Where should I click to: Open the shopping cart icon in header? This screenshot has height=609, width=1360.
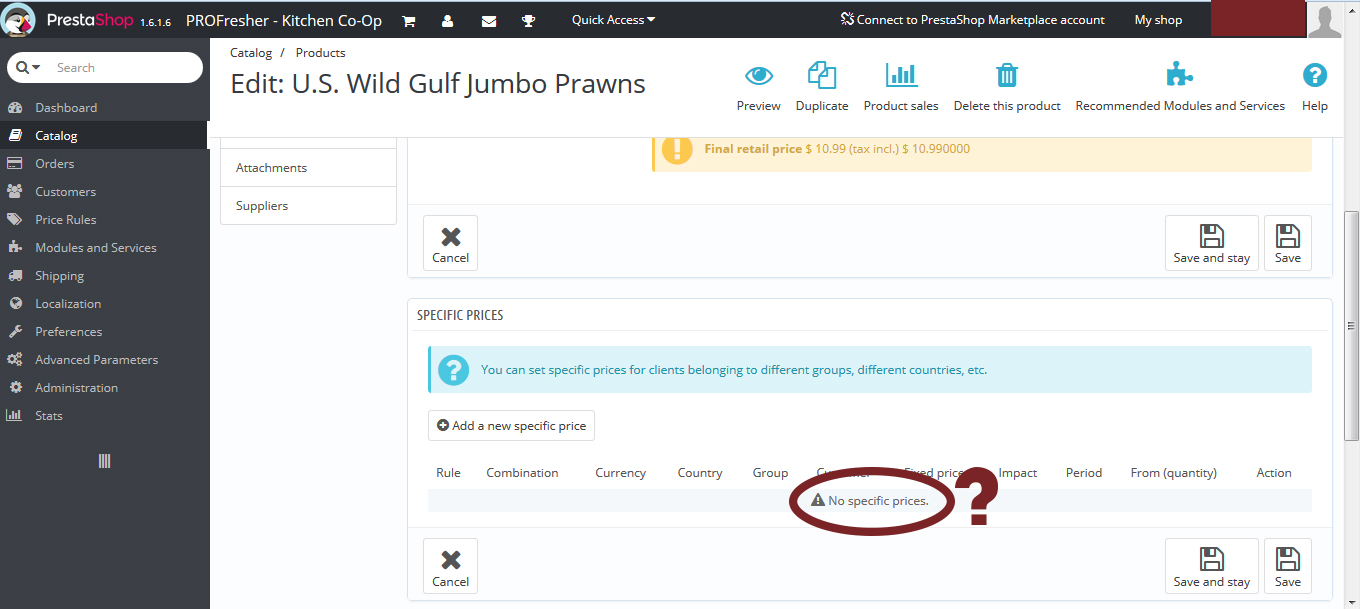pyautogui.click(x=409, y=20)
